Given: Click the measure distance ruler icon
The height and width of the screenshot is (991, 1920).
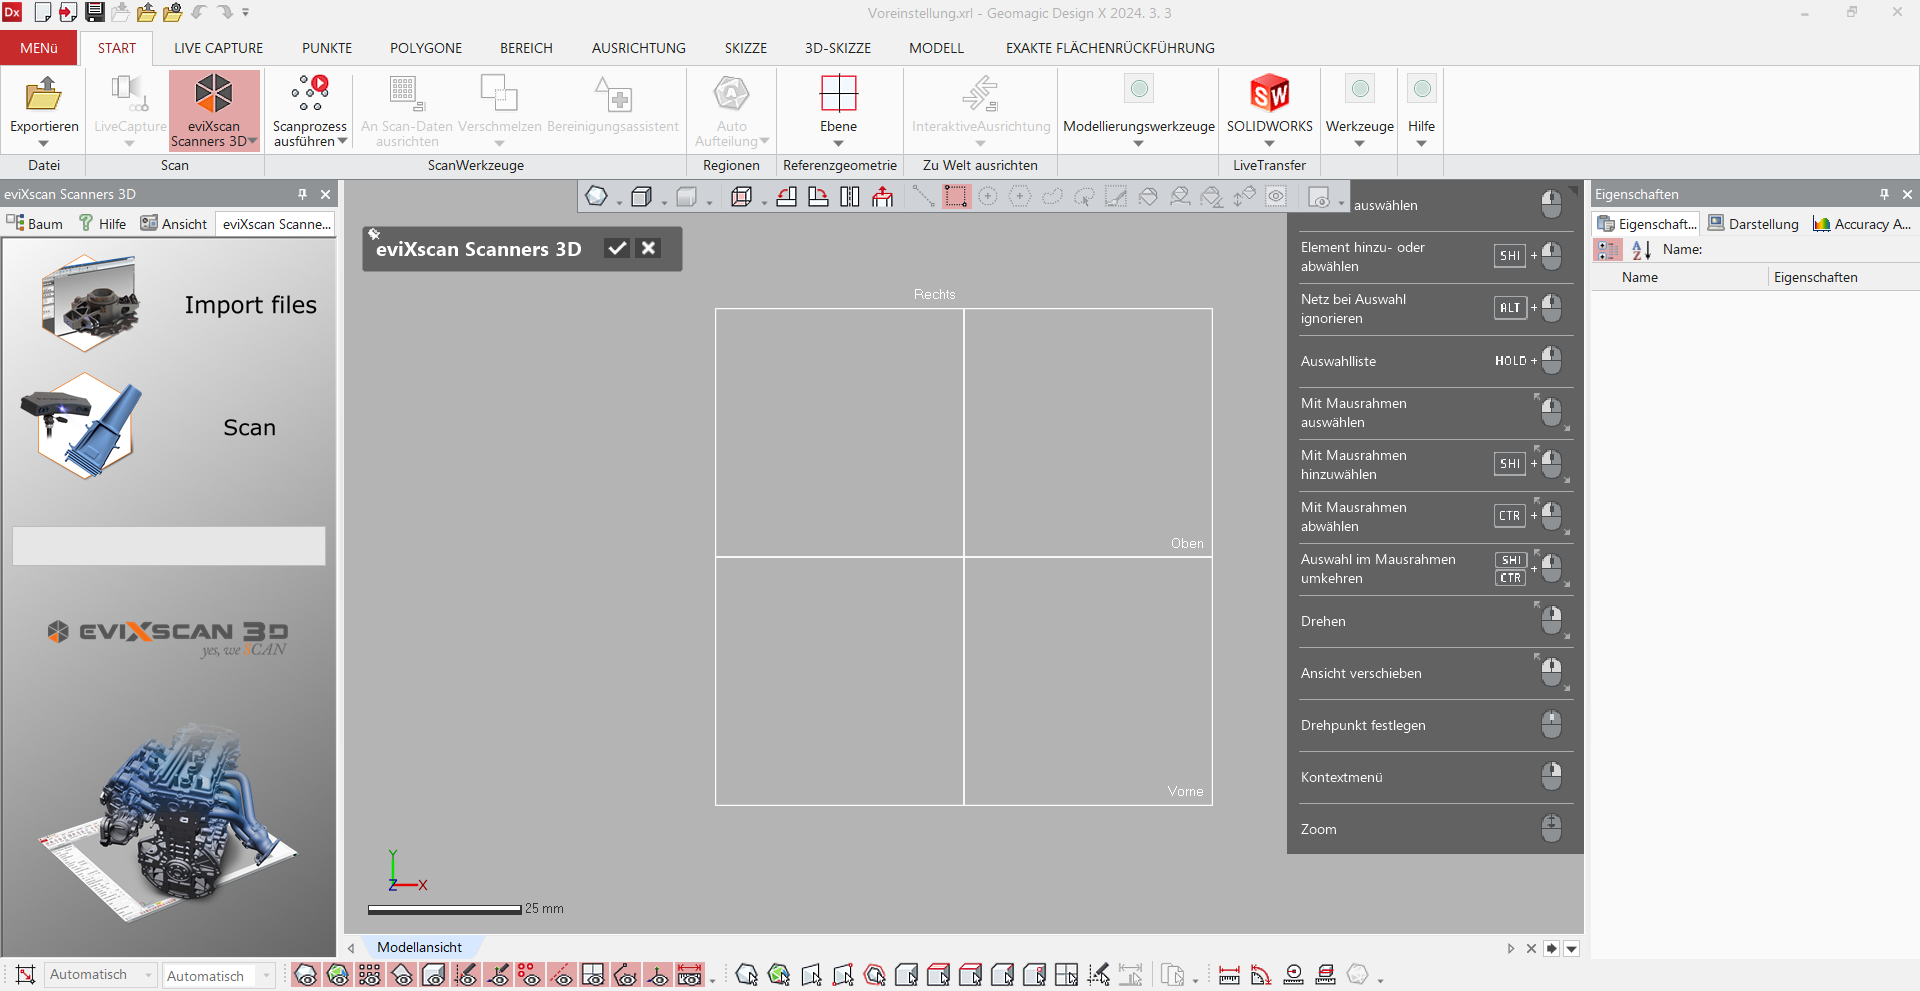Looking at the screenshot, I should (x=1229, y=975).
